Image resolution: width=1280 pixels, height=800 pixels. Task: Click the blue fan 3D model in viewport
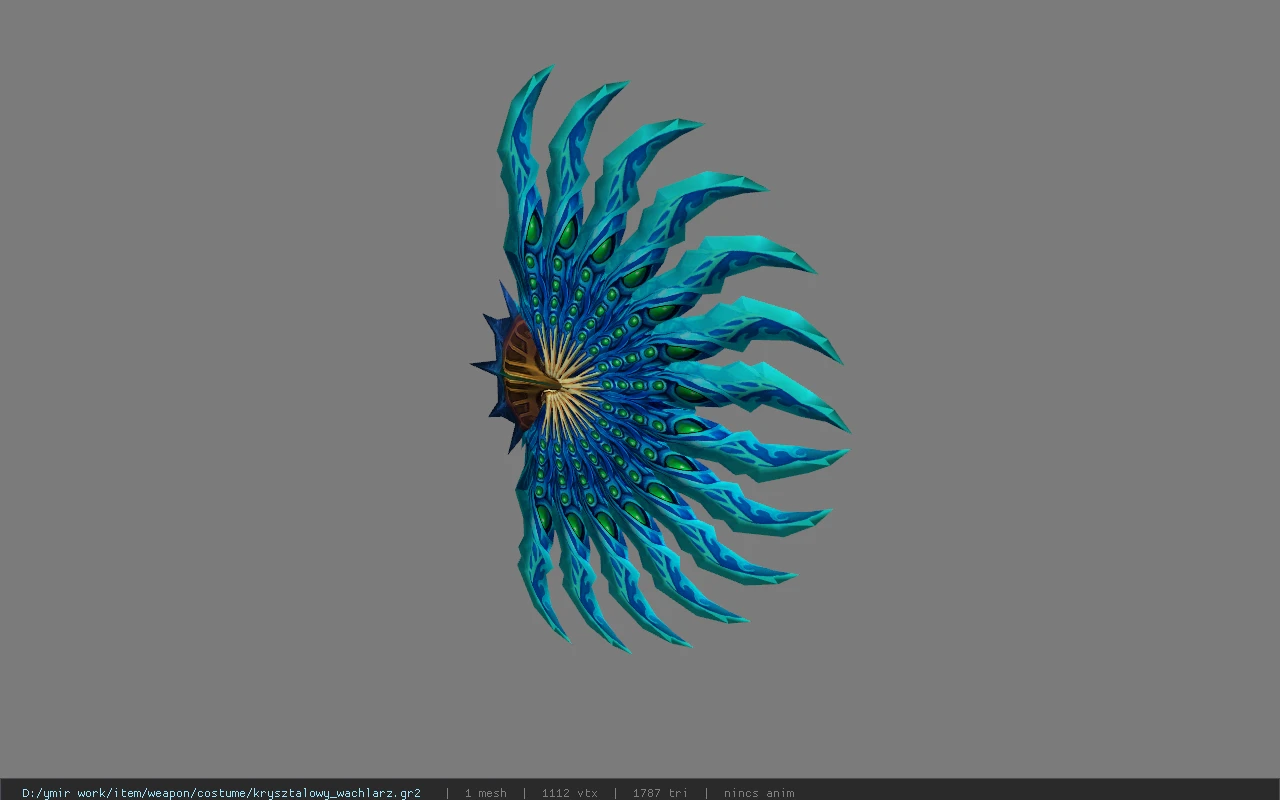(x=660, y=360)
